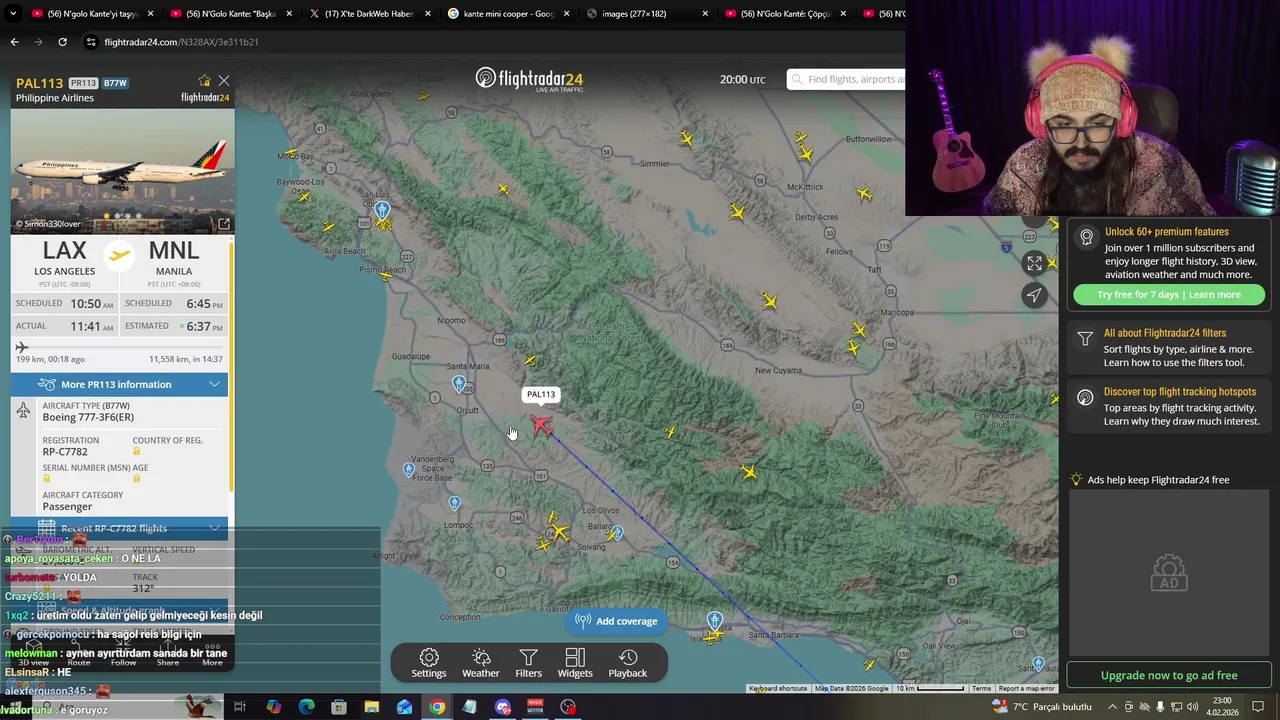1280x720 pixels.
Task: Open Microsoft Edge from taskbar
Action: [x=306, y=707]
